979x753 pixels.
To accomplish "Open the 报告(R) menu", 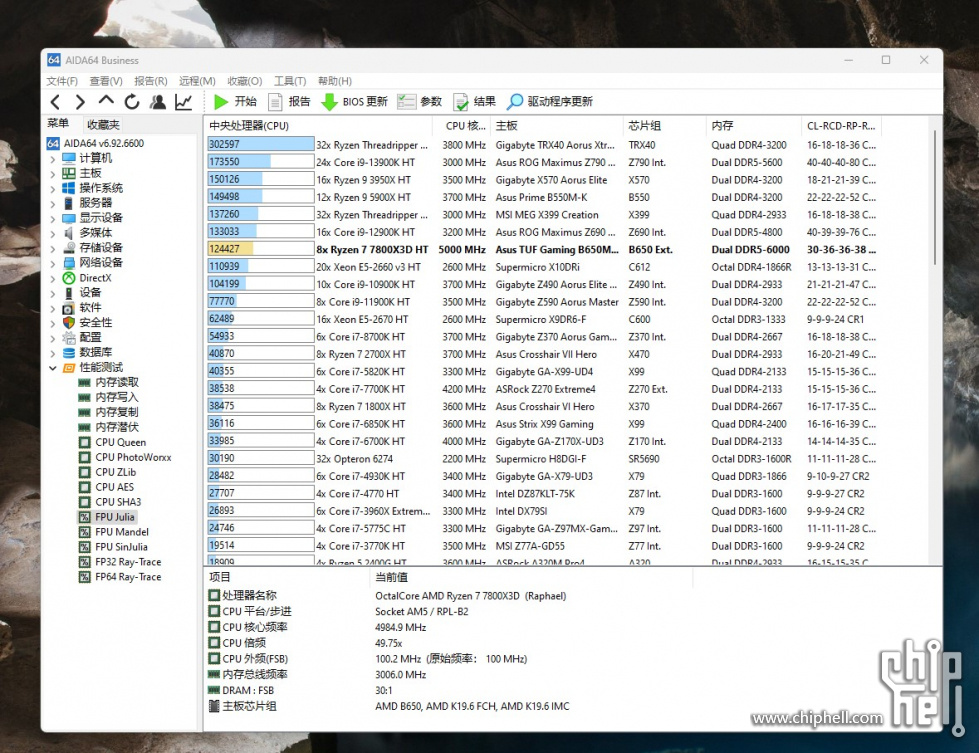I will [150, 81].
